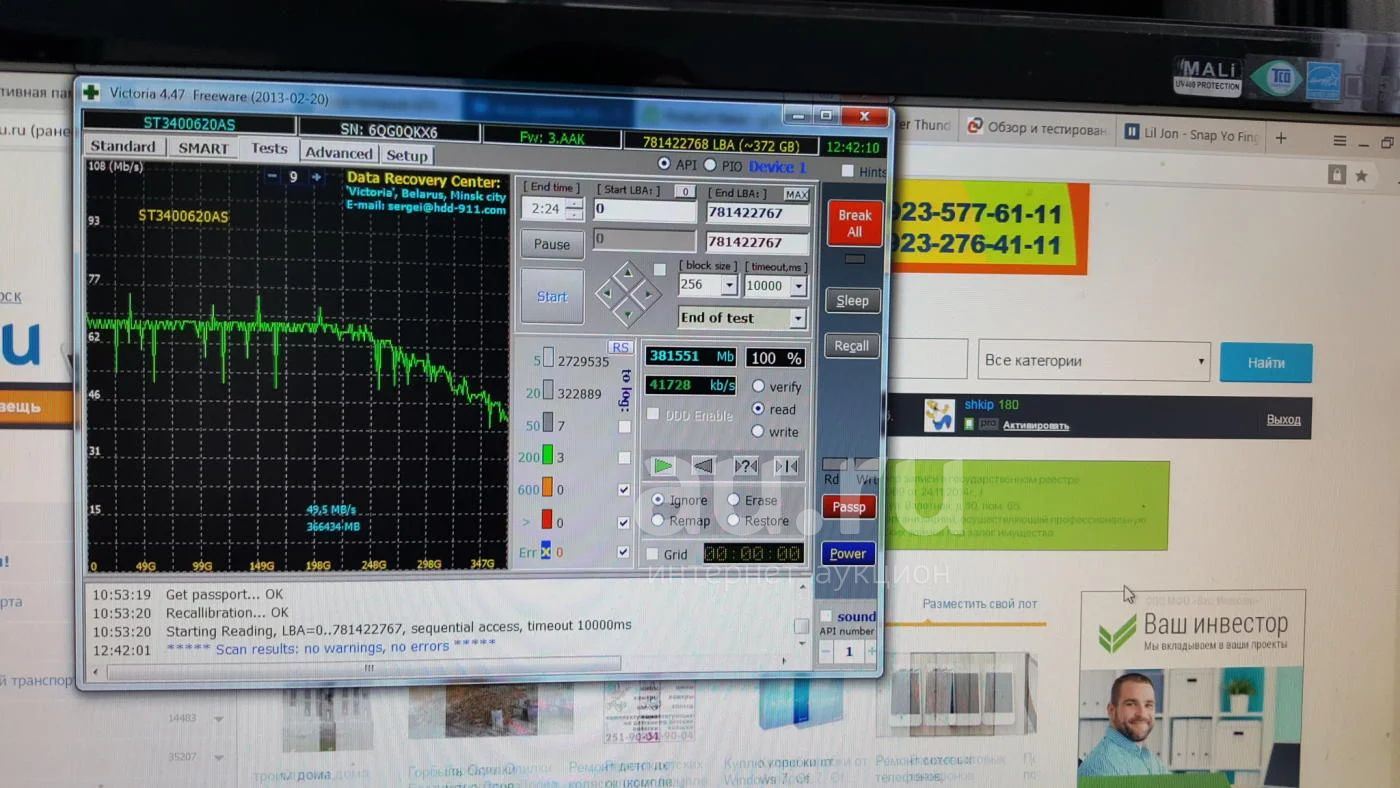This screenshot has height=788, width=1400.
Task: Open the block size dropdown
Action: pyautogui.click(x=729, y=285)
